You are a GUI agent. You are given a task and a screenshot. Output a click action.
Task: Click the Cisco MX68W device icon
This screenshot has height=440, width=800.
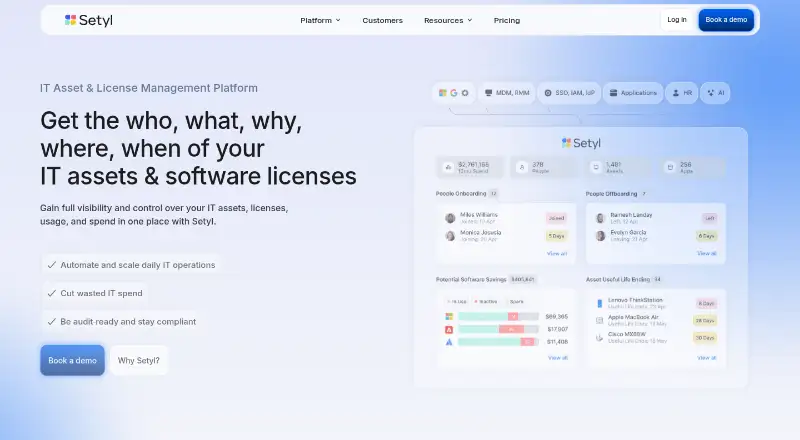tap(599, 337)
